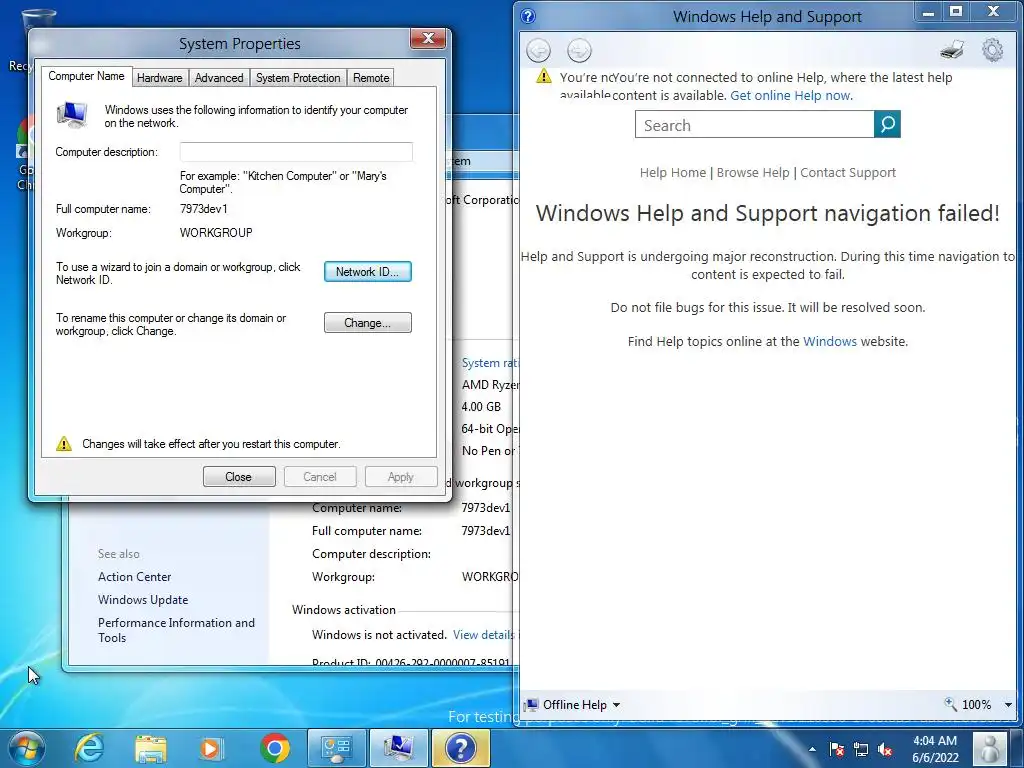The height and width of the screenshot is (768, 1024).
Task: Open Action Center link in System window
Action: pos(135,577)
